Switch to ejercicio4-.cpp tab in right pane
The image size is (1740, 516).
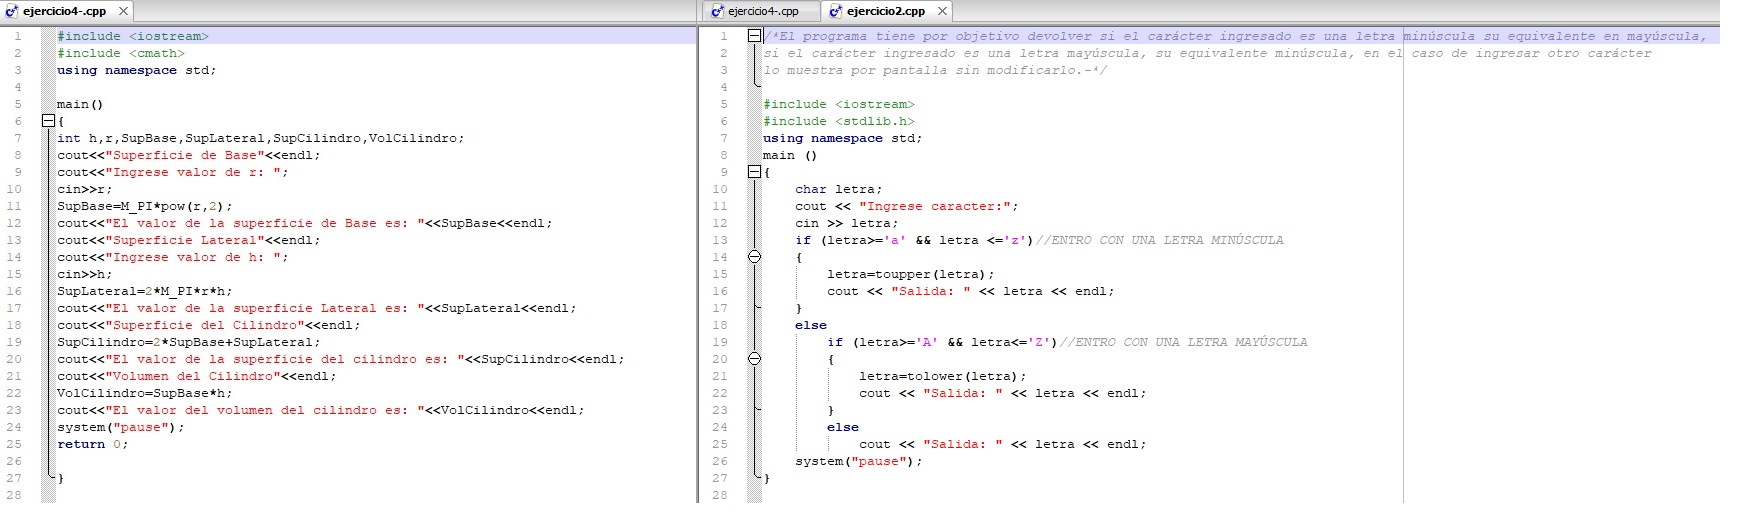coord(762,12)
